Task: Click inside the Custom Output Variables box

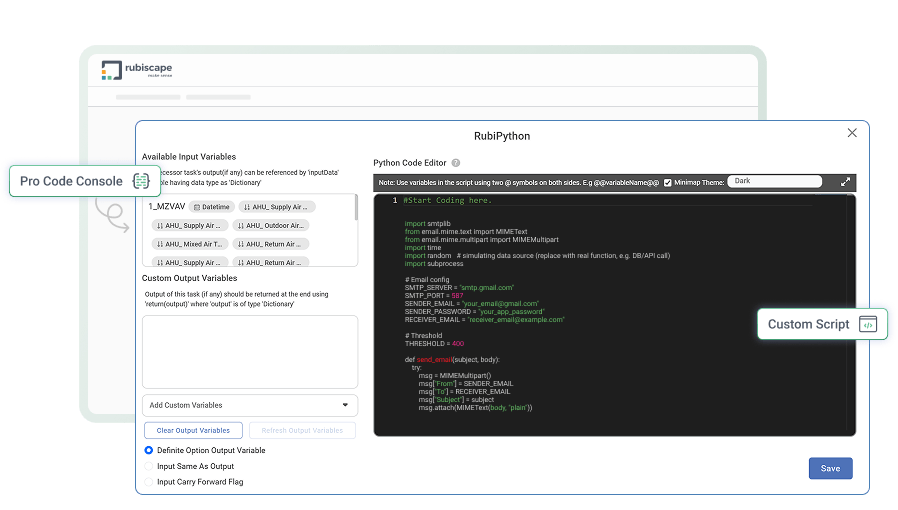Action: click(x=250, y=352)
